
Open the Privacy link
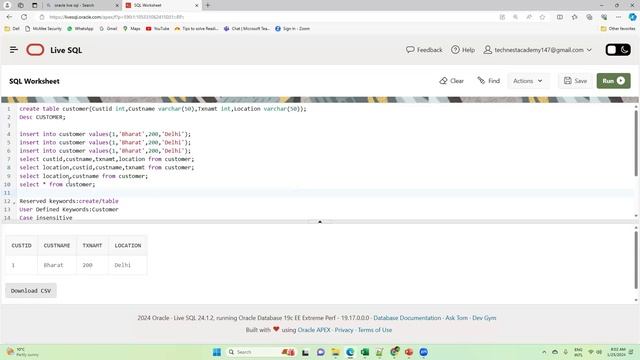344,330
